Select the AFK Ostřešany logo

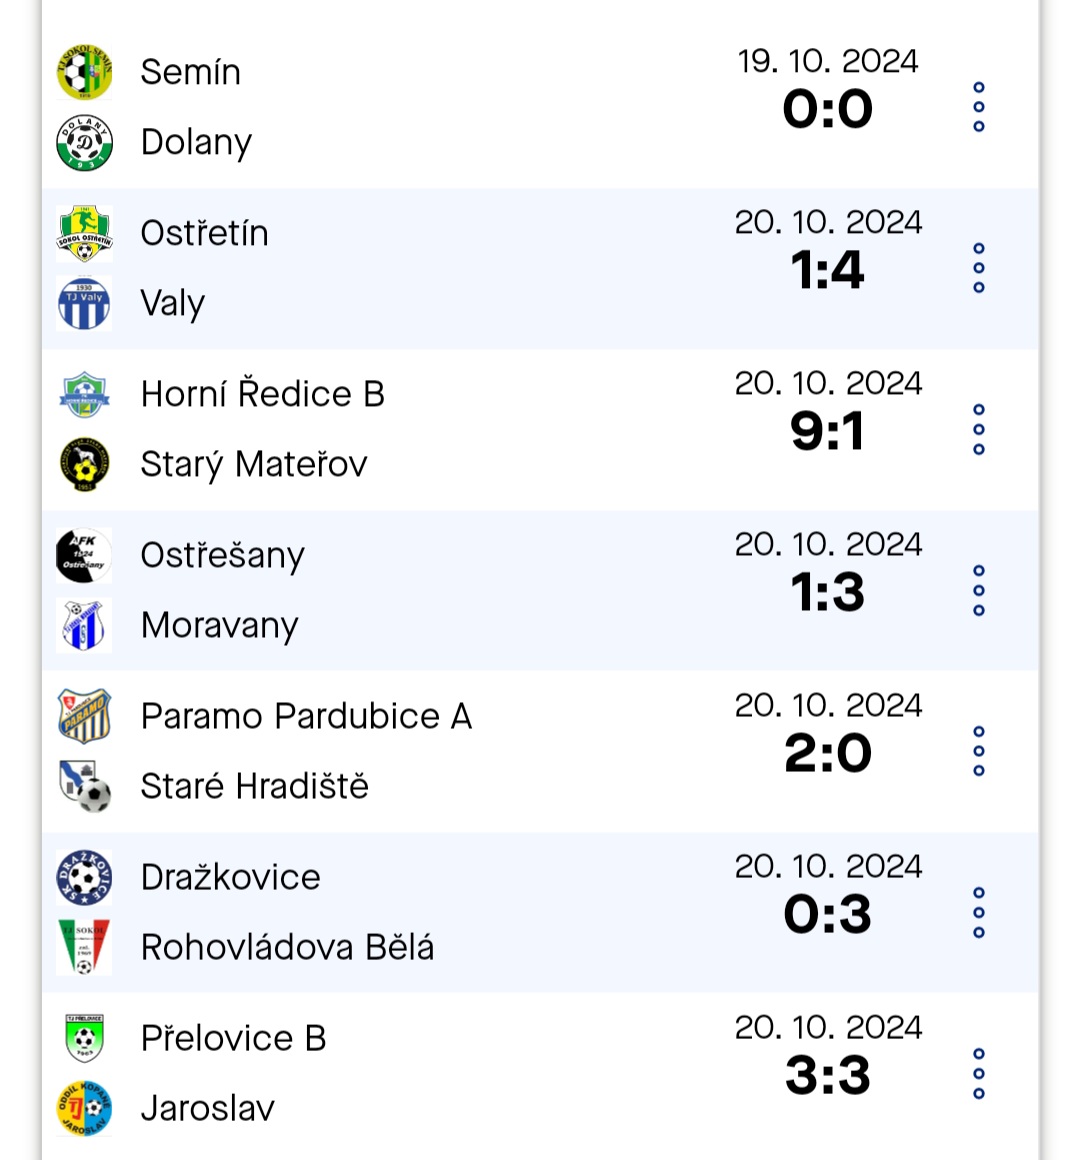(x=84, y=556)
